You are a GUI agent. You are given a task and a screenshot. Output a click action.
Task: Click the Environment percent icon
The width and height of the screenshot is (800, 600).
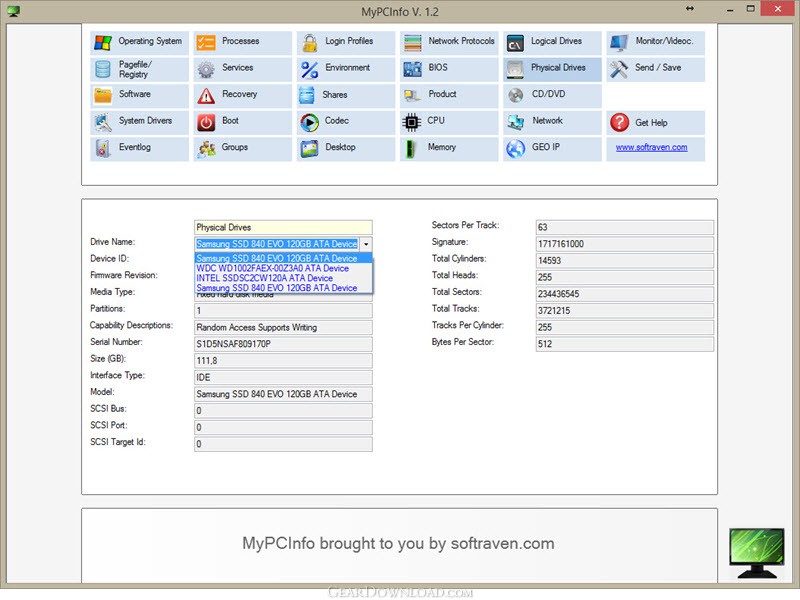pos(309,69)
